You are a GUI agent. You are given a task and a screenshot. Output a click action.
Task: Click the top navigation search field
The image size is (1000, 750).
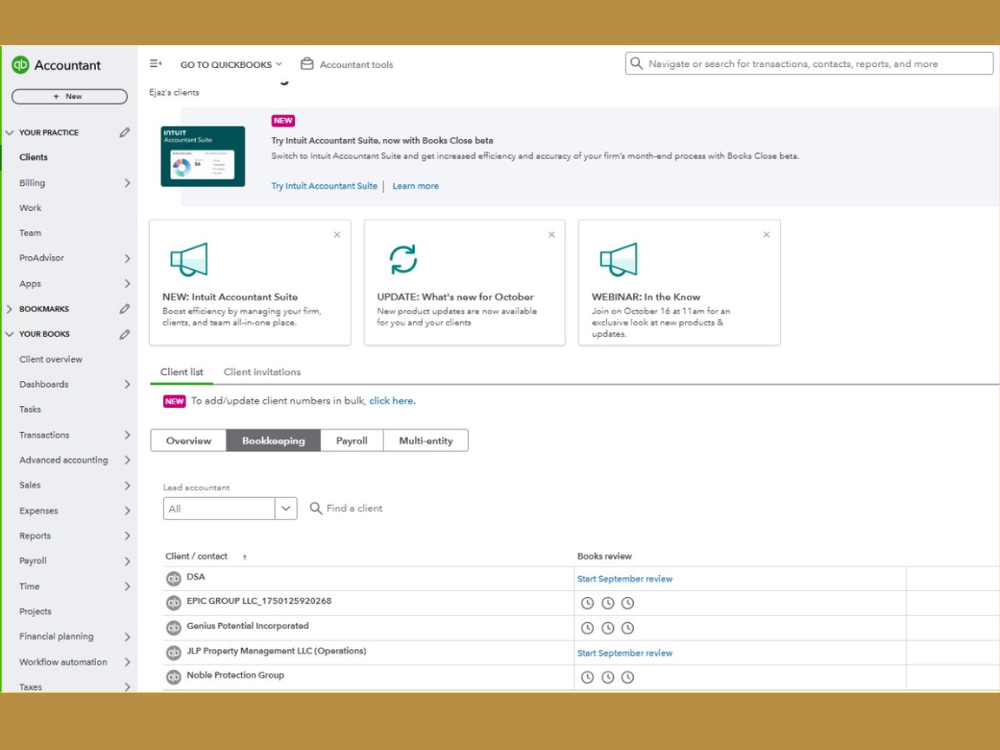pyautogui.click(x=809, y=64)
